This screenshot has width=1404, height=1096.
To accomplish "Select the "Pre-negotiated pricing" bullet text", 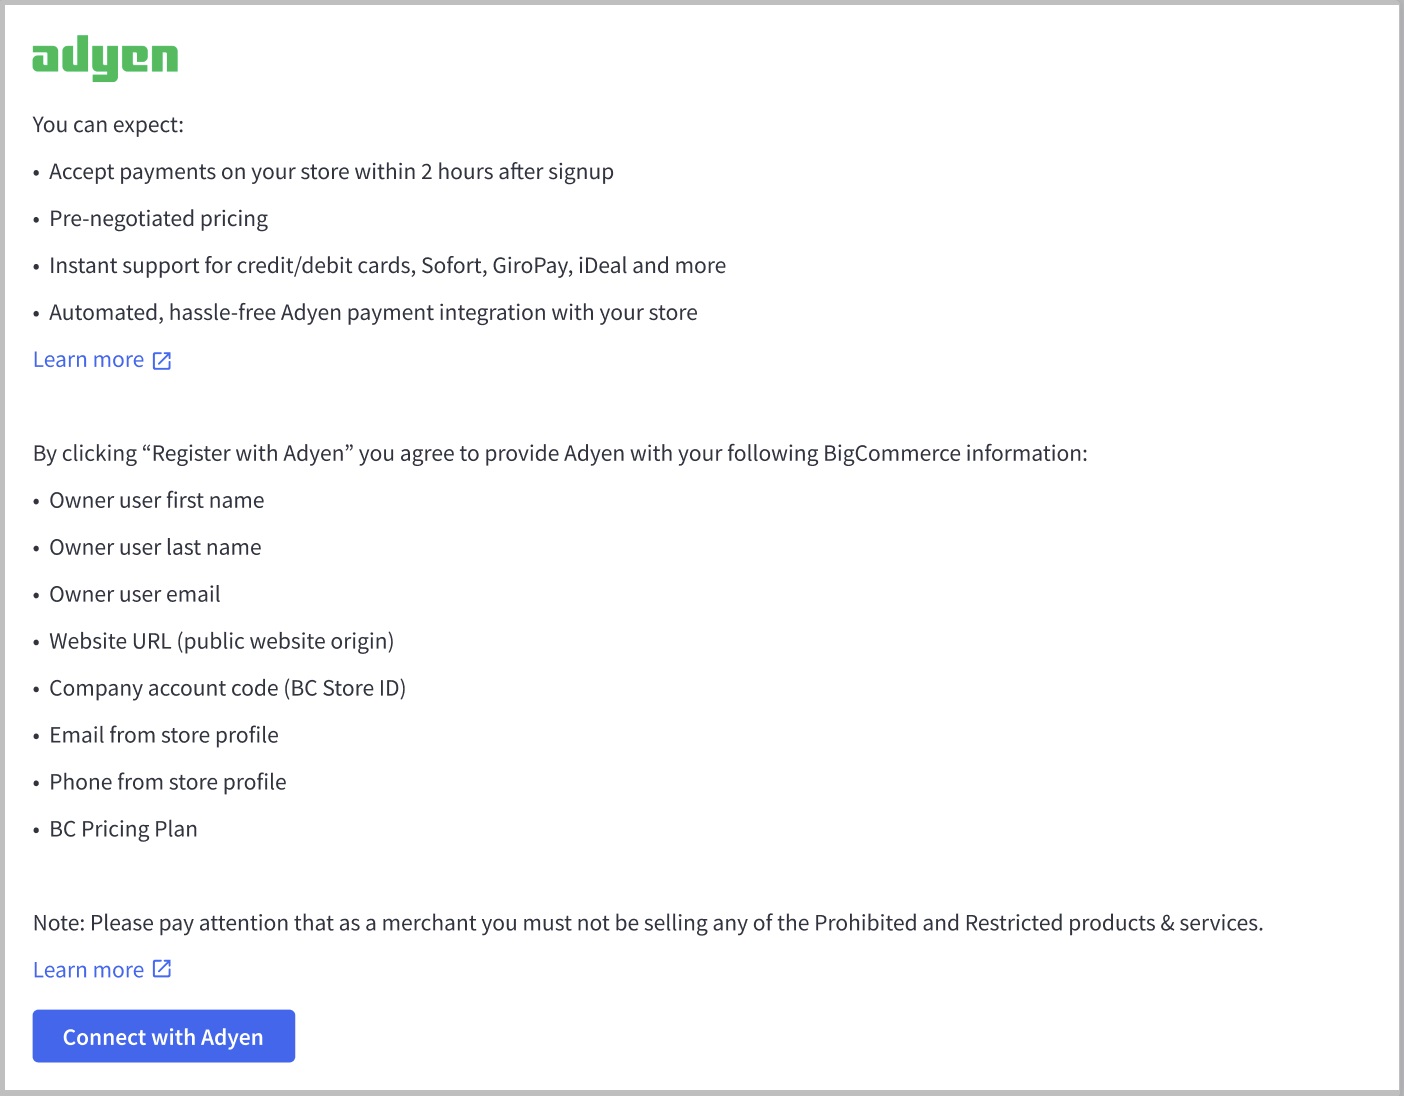I will [x=158, y=219].
